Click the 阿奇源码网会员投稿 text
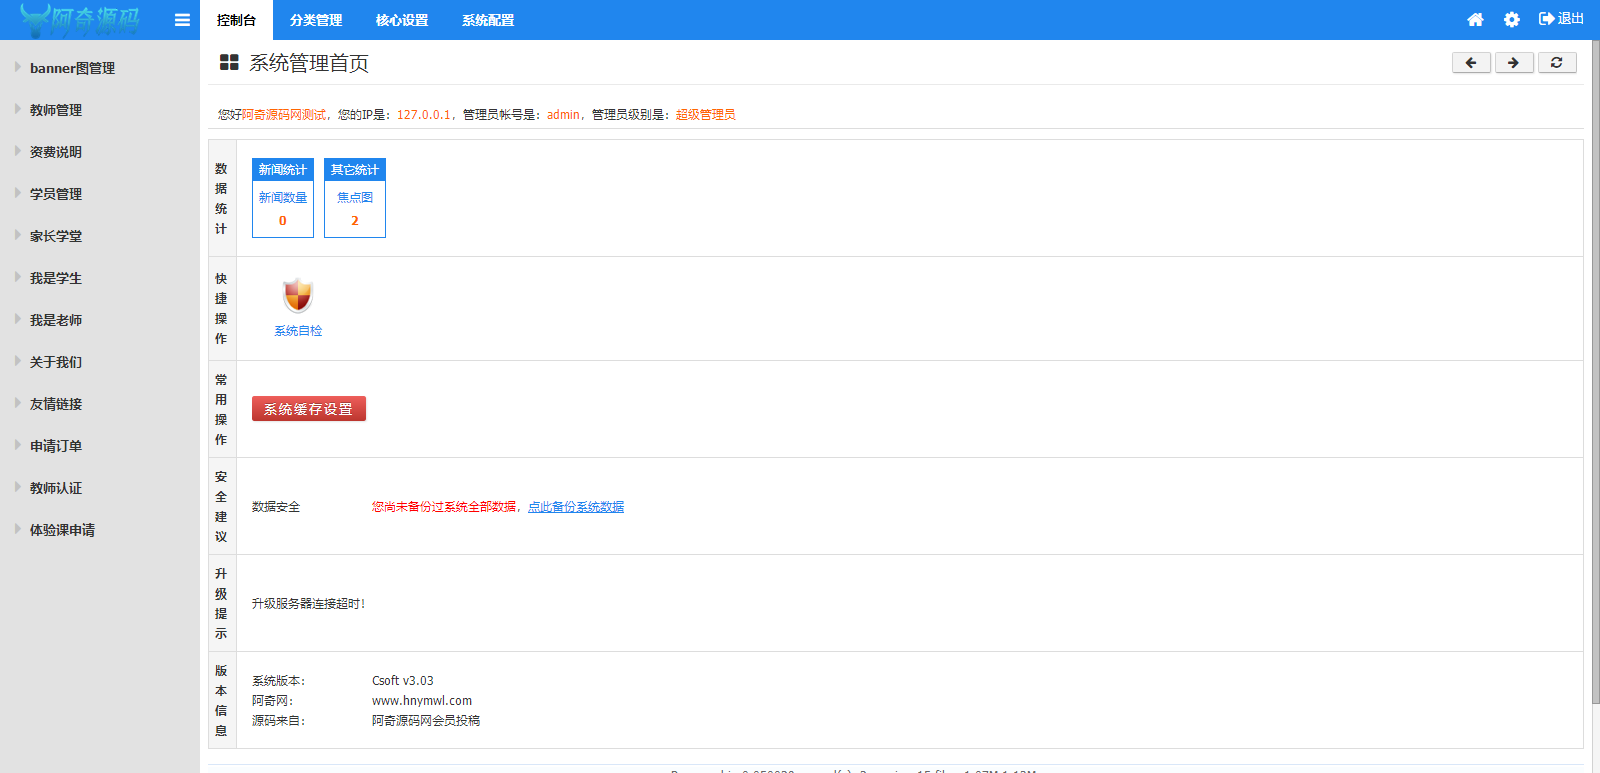Image resolution: width=1600 pixels, height=773 pixels. [x=426, y=721]
